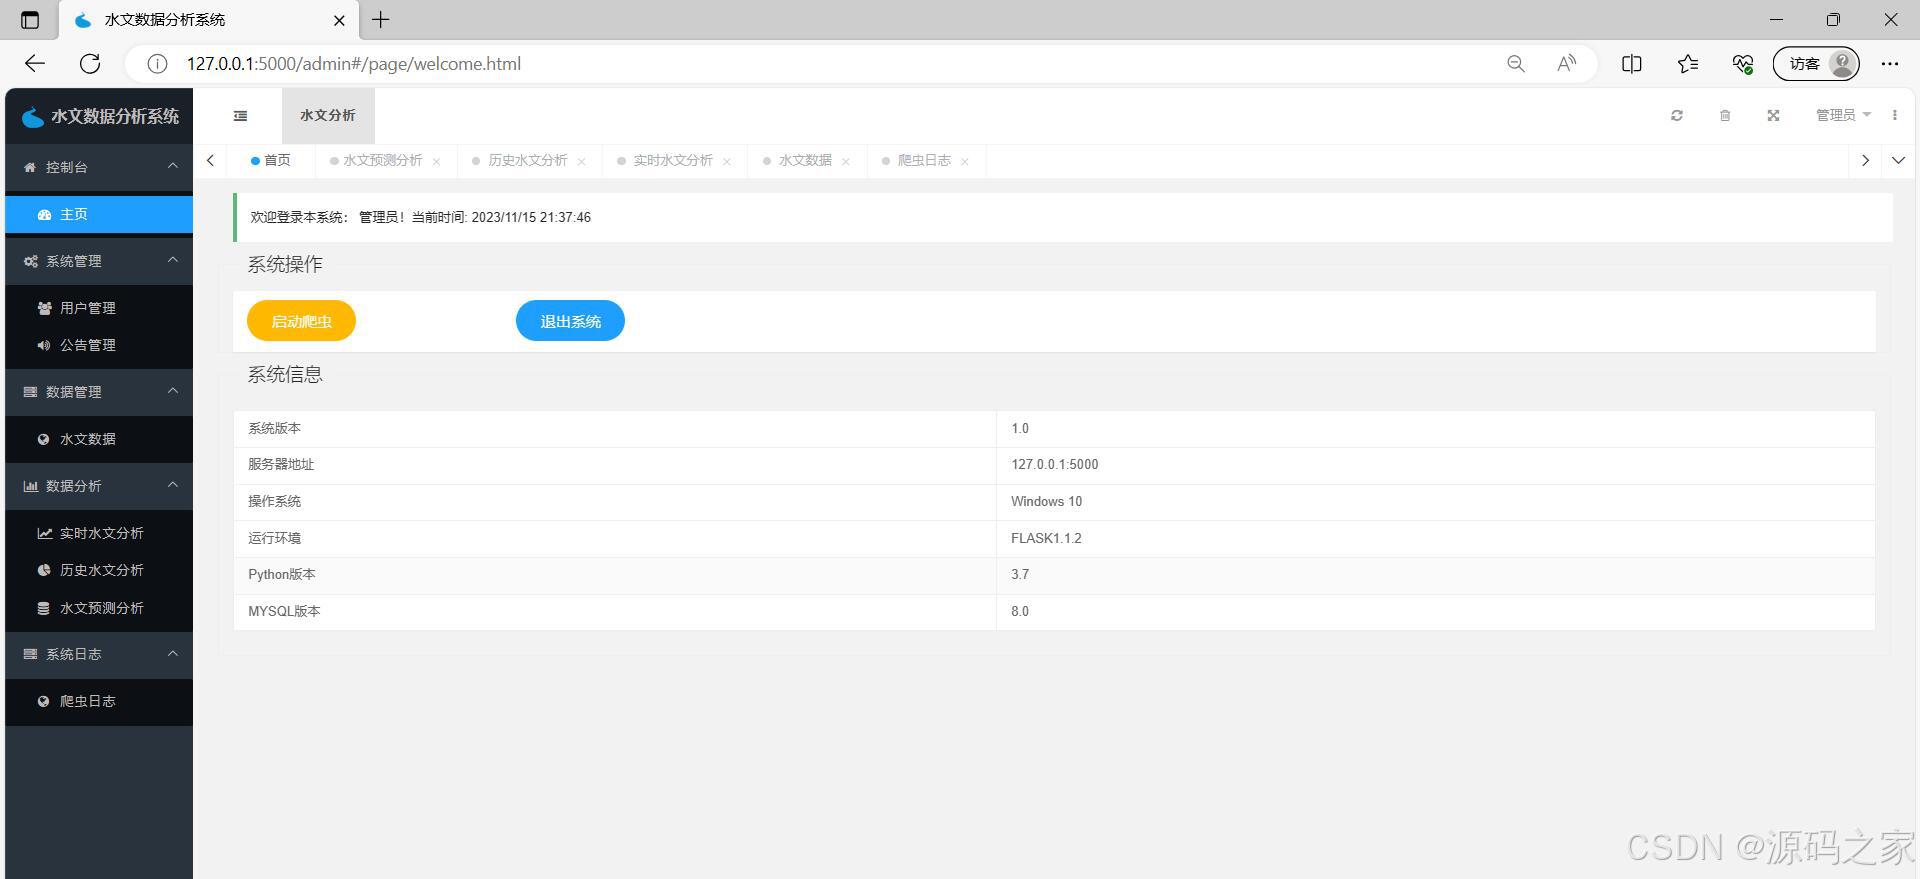The width and height of the screenshot is (1920, 879).
Task: Toggle fullscreen with the expand icon
Action: point(1773,116)
